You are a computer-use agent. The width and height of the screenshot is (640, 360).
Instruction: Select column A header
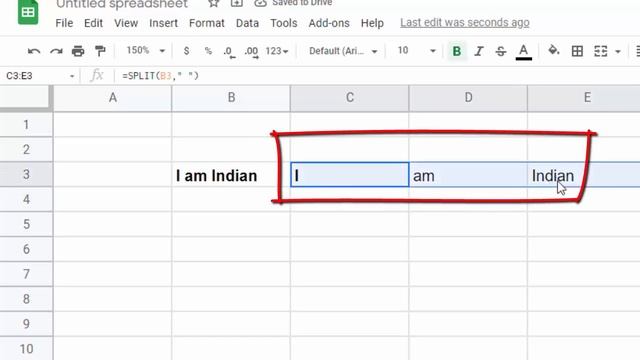[x=113, y=98]
